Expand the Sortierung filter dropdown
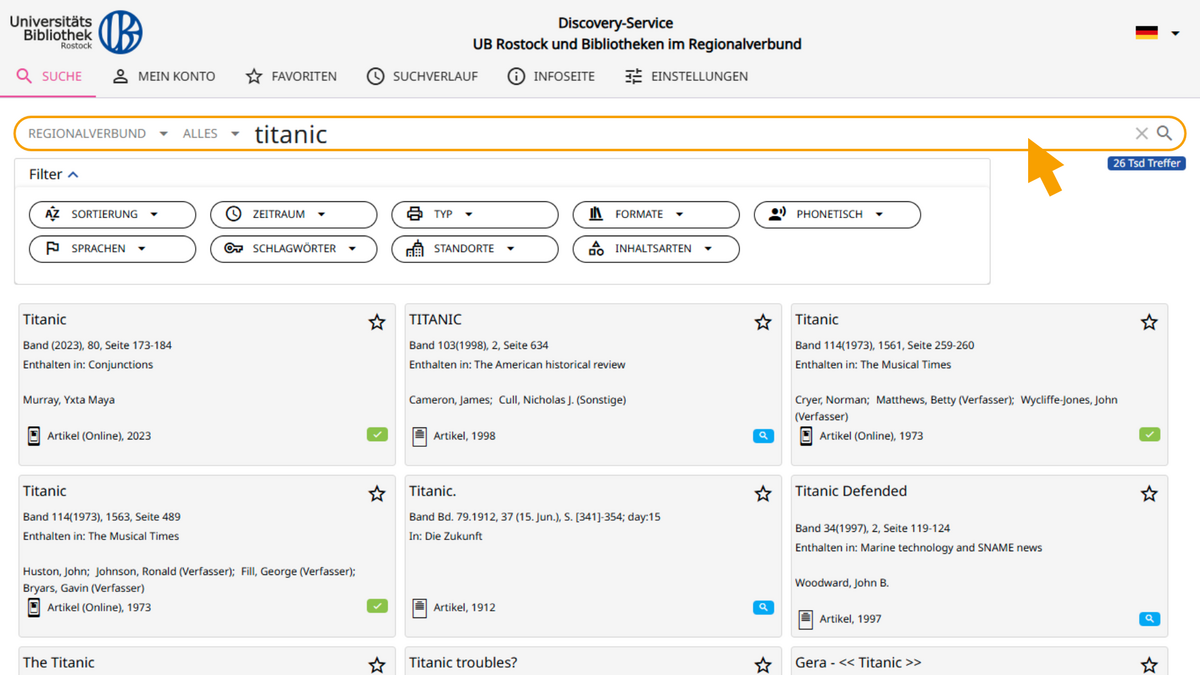Viewport: 1200px width, 675px height. pyautogui.click(x=113, y=214)
